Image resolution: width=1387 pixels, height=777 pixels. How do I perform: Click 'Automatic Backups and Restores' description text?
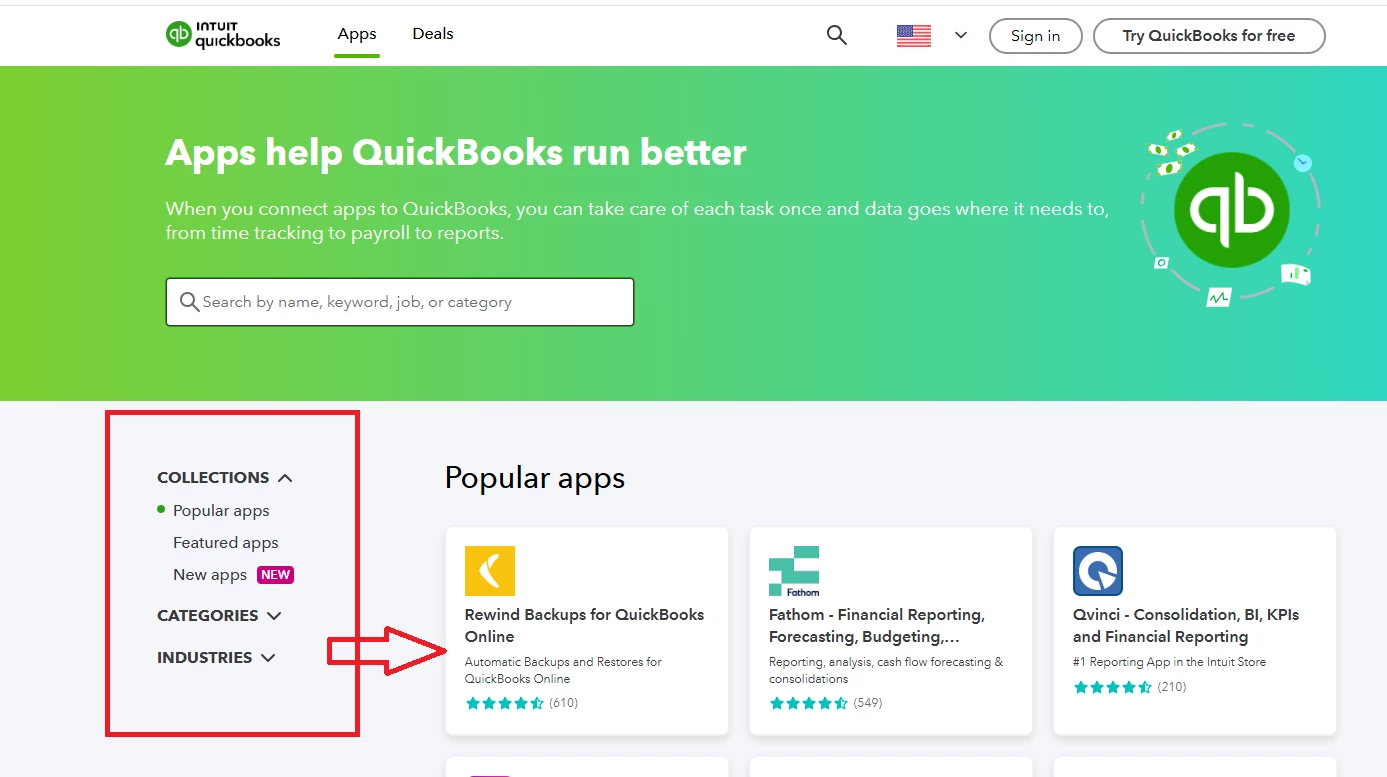pyautogui.click(x=563, y=670)
